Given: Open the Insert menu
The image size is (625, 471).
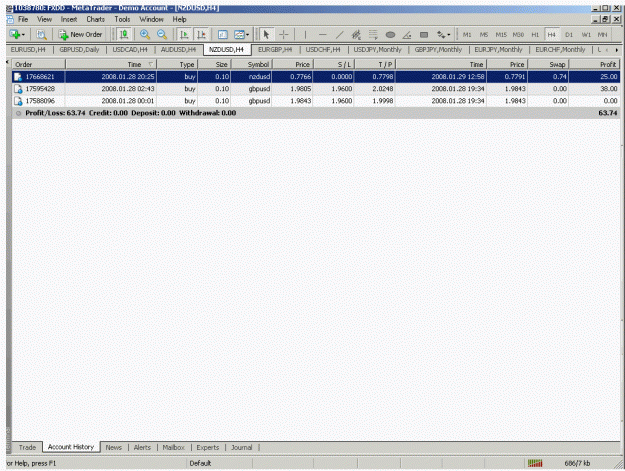Looking at the screenshot, I should click(x=69, y=19).
